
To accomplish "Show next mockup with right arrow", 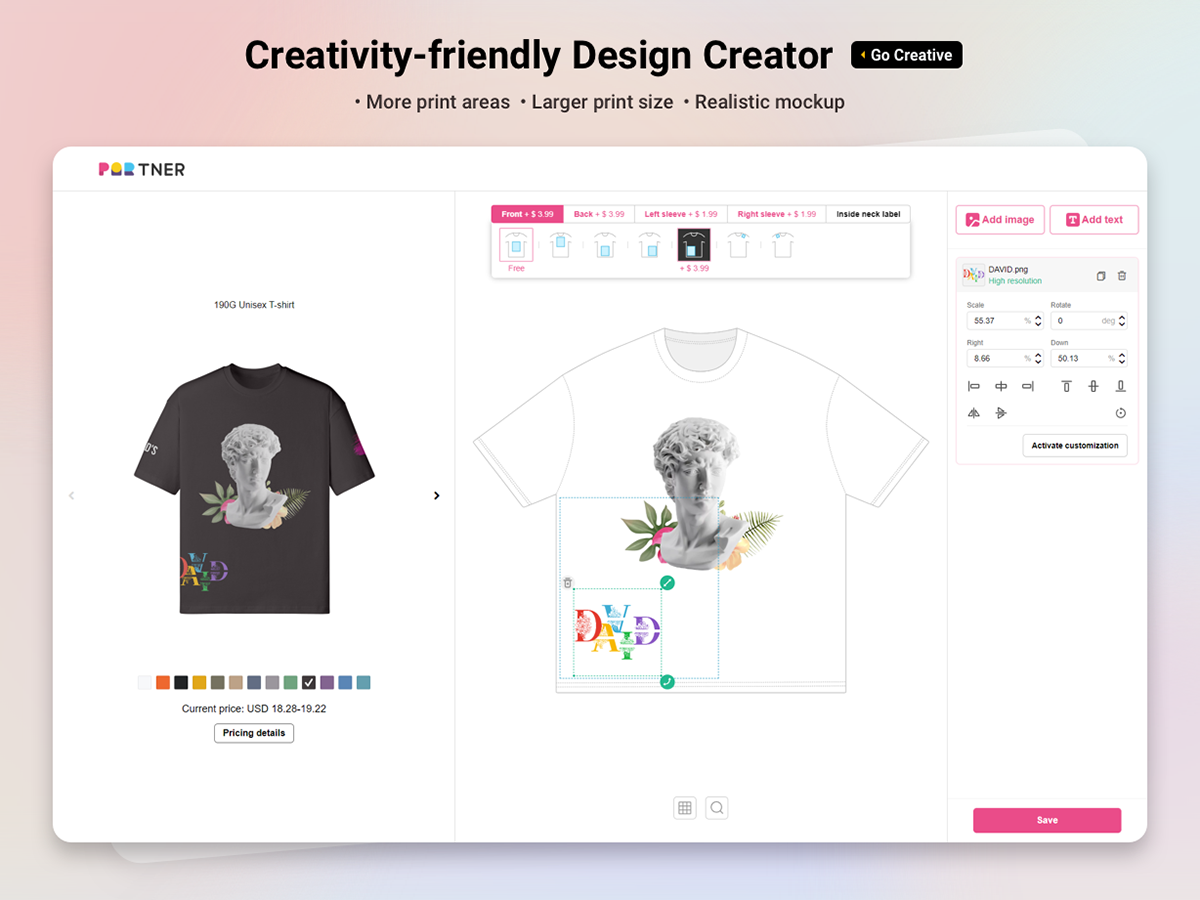I will click(436, 495).
